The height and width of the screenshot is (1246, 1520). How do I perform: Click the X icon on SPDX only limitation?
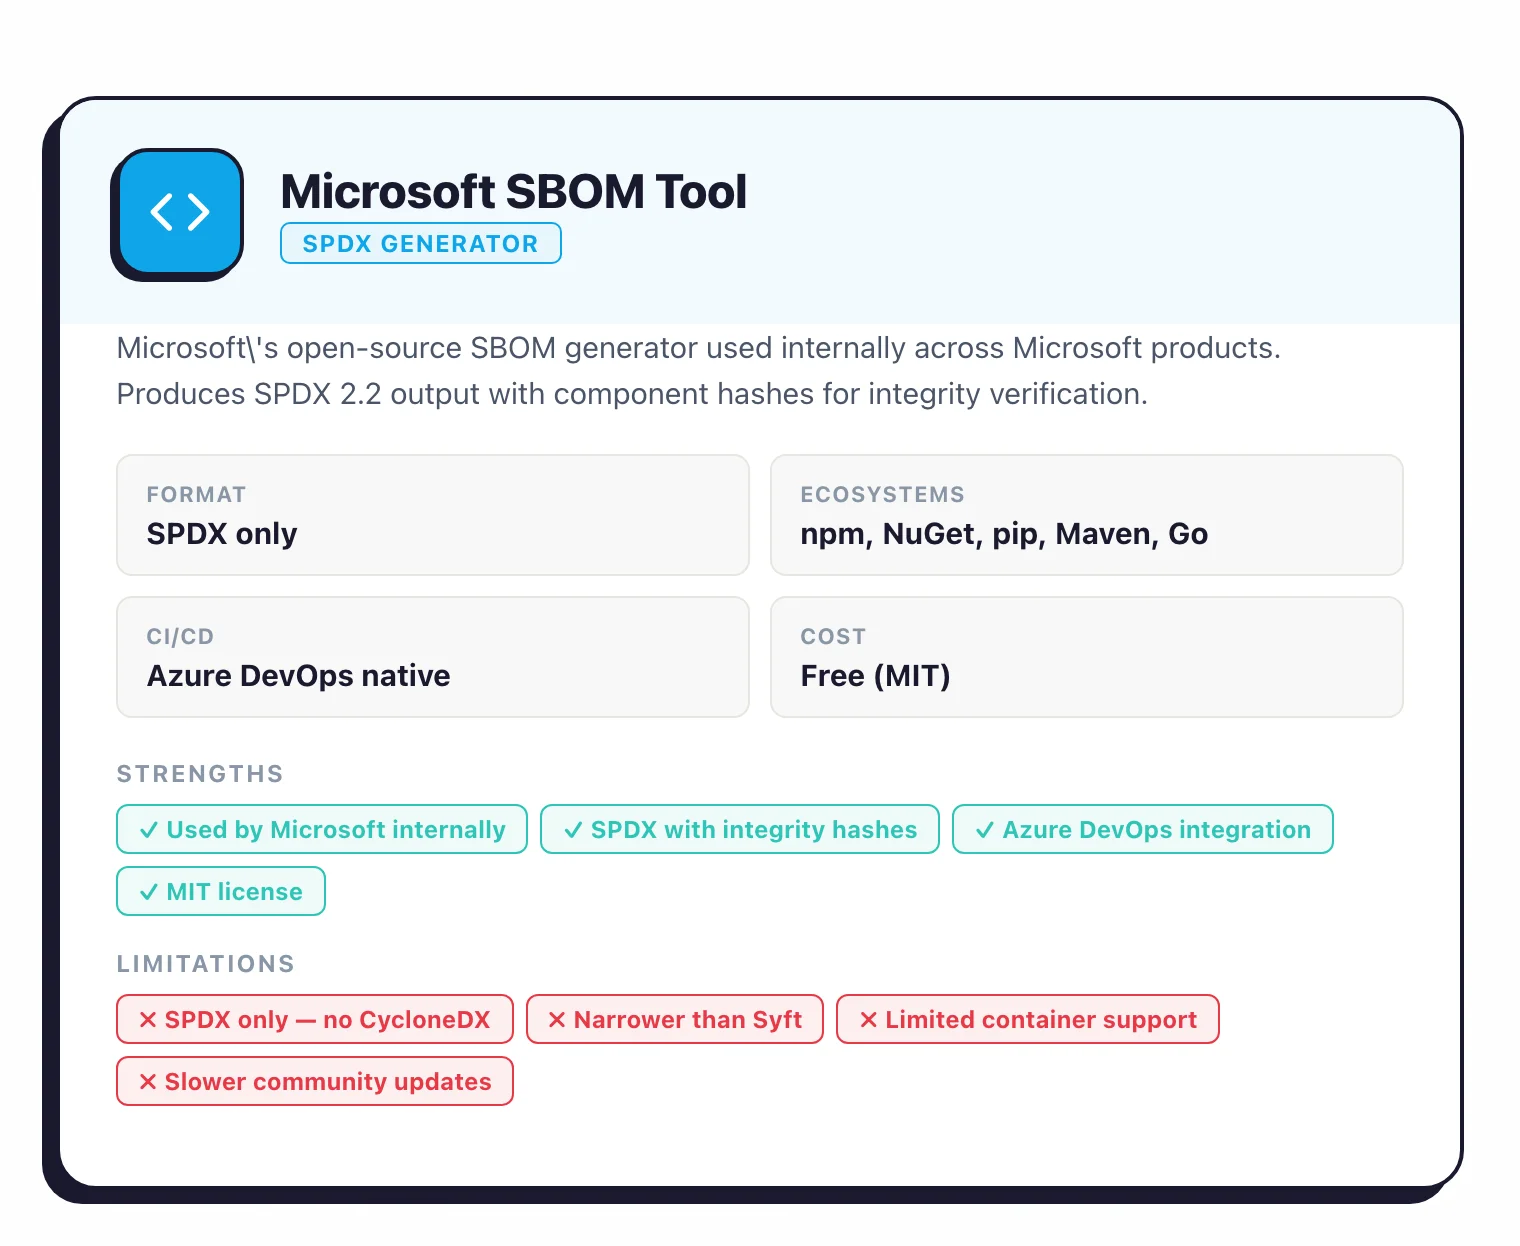click(x=147, y=1019)
